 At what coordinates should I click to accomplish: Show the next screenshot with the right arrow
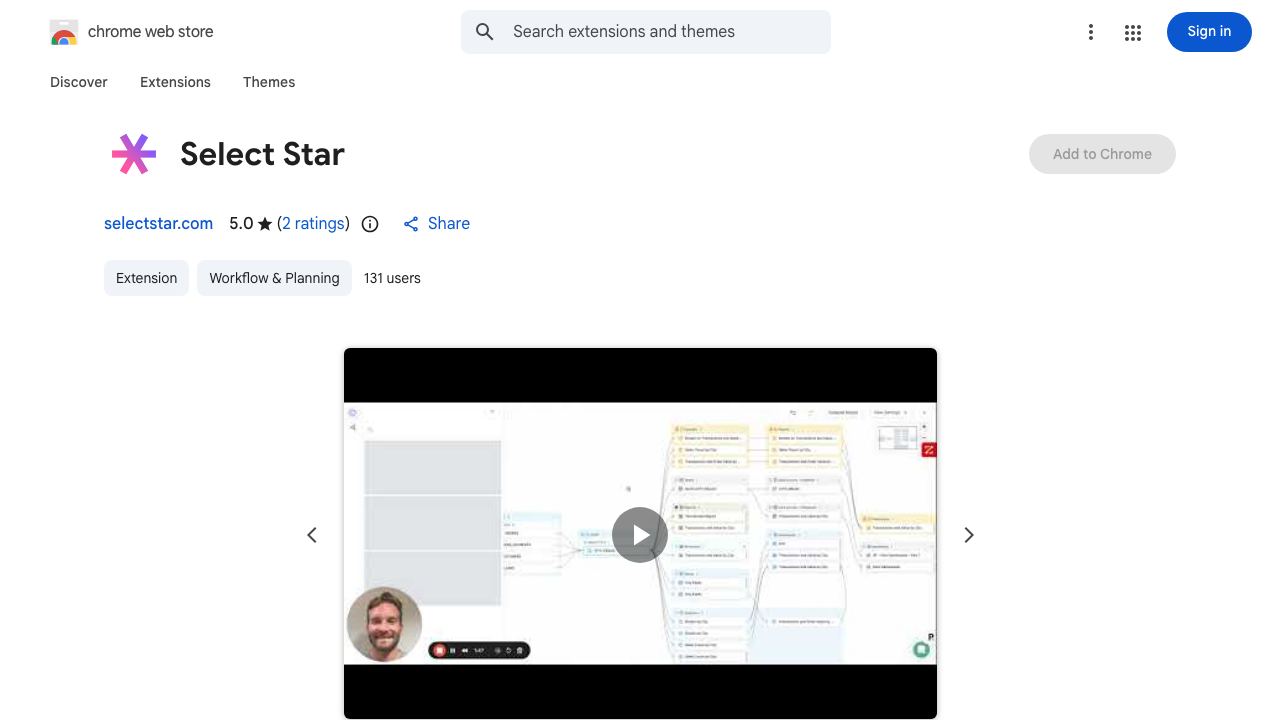[x=968, y=535]
